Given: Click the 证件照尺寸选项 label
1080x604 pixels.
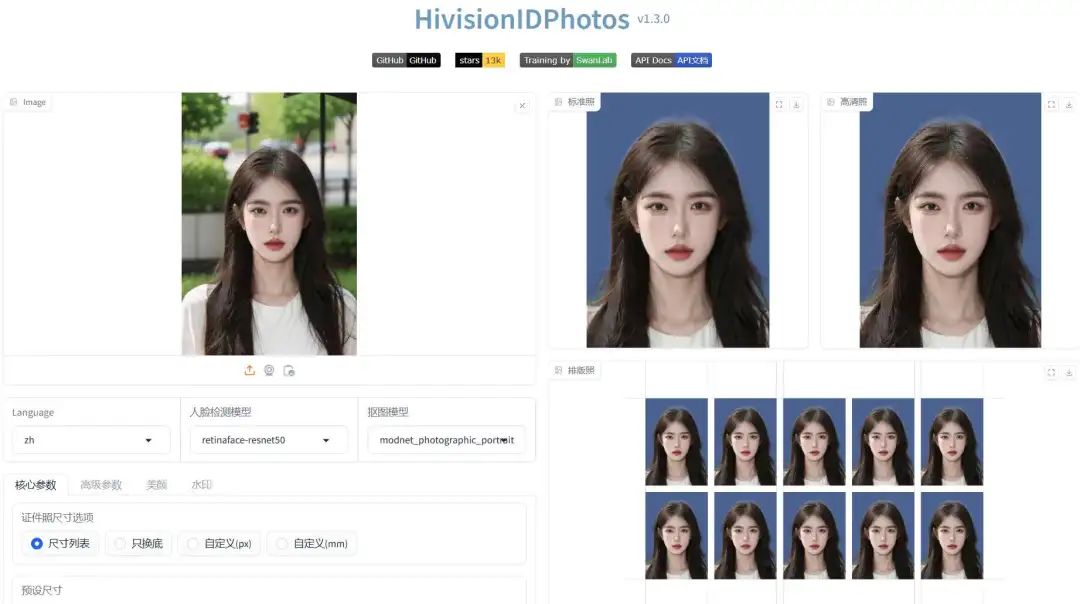Looking at the screenshot, I should coord(57,517).
